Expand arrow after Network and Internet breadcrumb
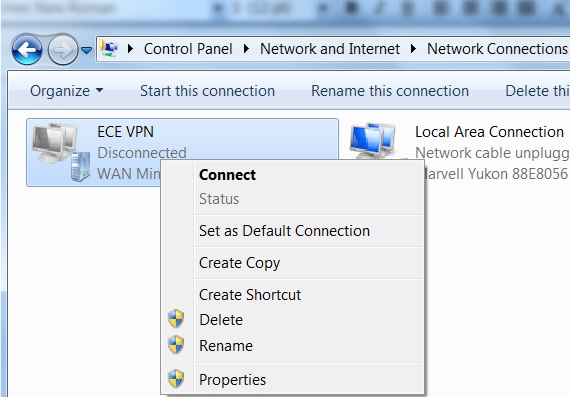The height and width of the screenshot is (400, 570). pyautogui.click(x=413, y=49)
